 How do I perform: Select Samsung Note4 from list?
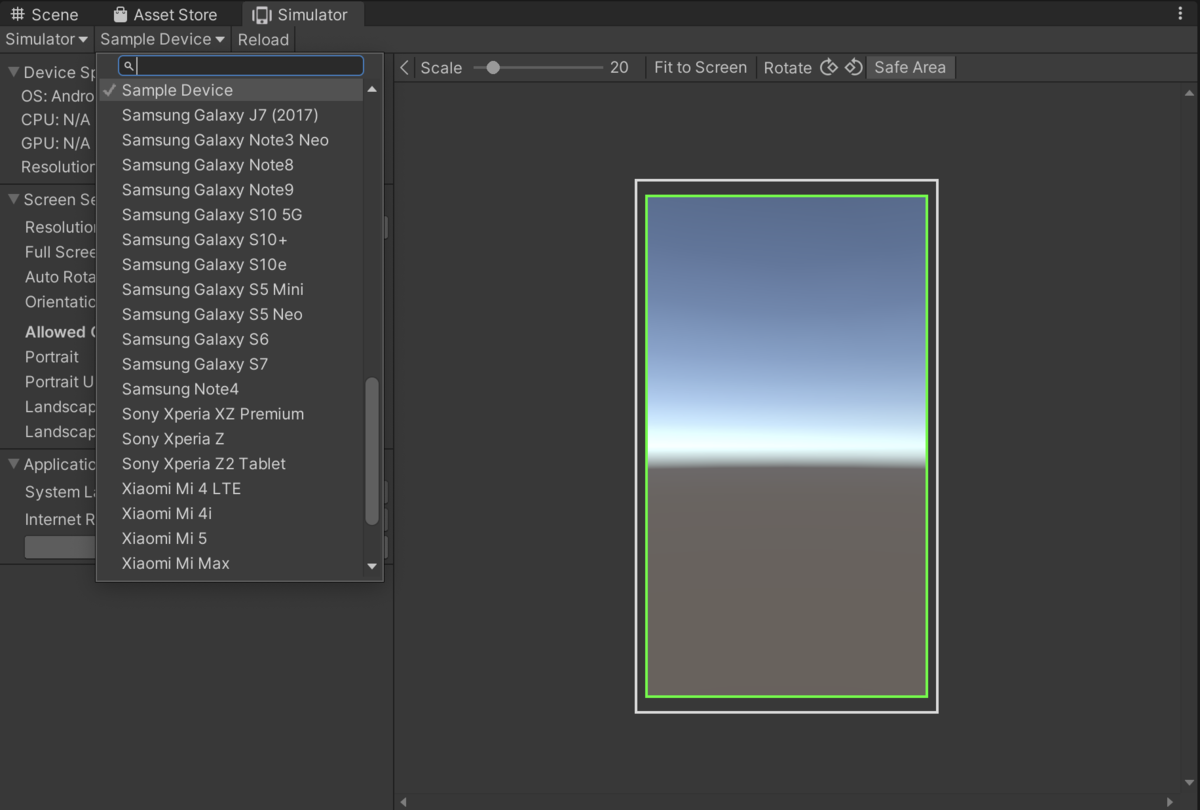pos(231,389)
